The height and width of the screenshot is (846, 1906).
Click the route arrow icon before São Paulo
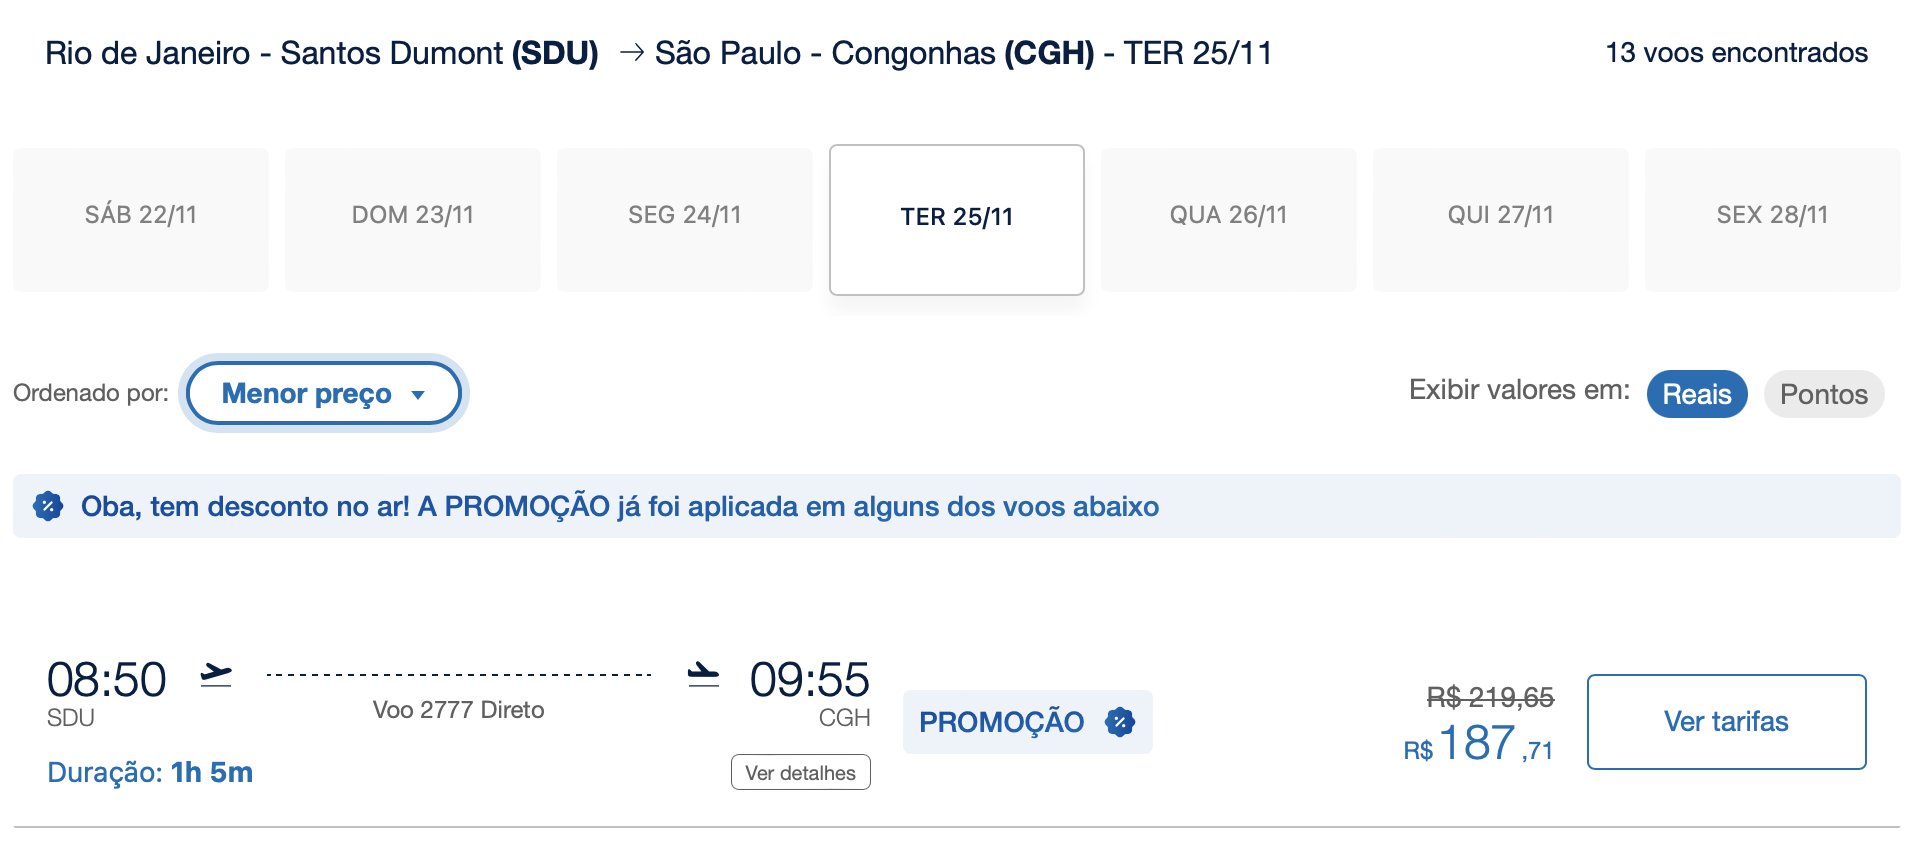click(x=631, y=52)
